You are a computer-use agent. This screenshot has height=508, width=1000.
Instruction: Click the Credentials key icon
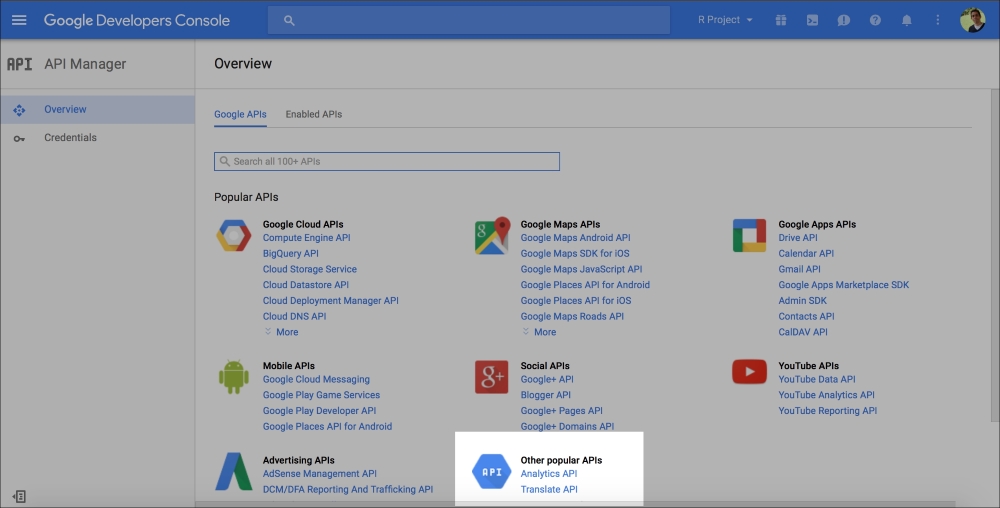tap(19, 138)
